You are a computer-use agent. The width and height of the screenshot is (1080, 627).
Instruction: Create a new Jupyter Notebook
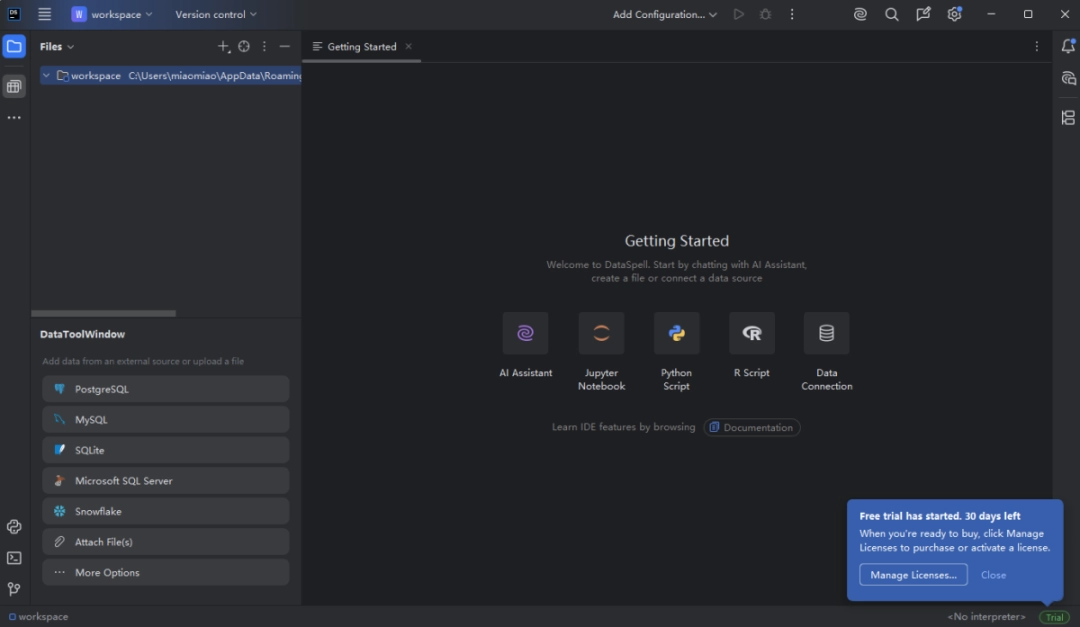click(x=601, y=333)
